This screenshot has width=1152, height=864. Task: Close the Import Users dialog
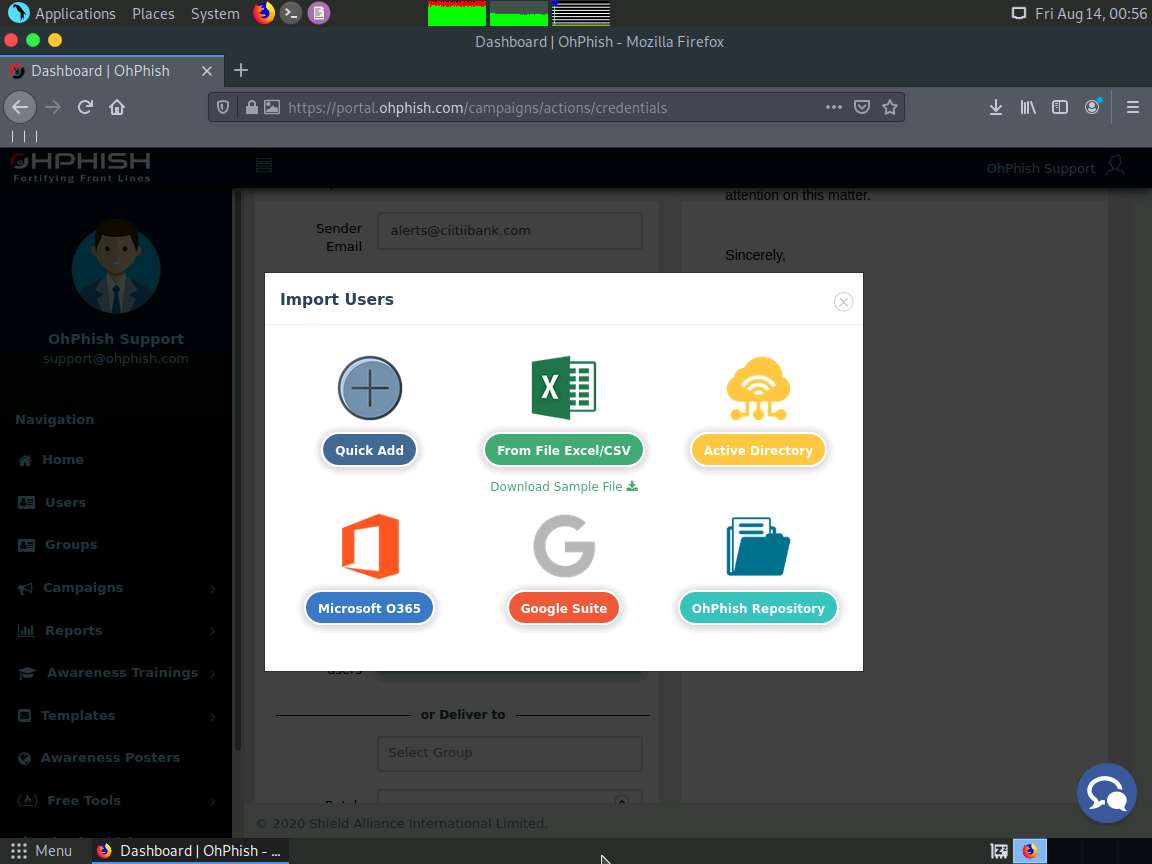click(843, 301)
